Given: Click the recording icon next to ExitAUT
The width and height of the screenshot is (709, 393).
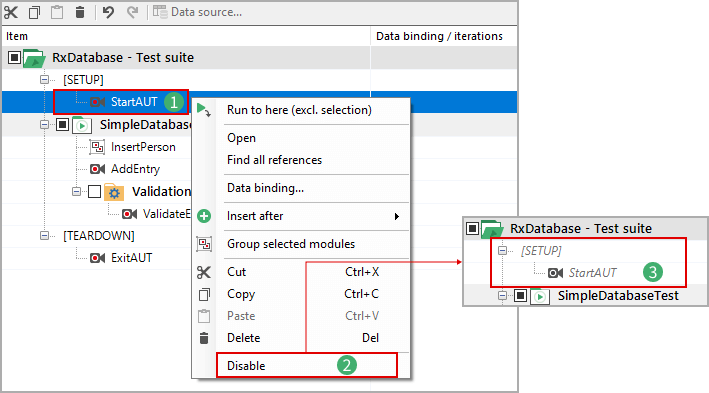Looking at the screenshot, I should coord(98,258).
